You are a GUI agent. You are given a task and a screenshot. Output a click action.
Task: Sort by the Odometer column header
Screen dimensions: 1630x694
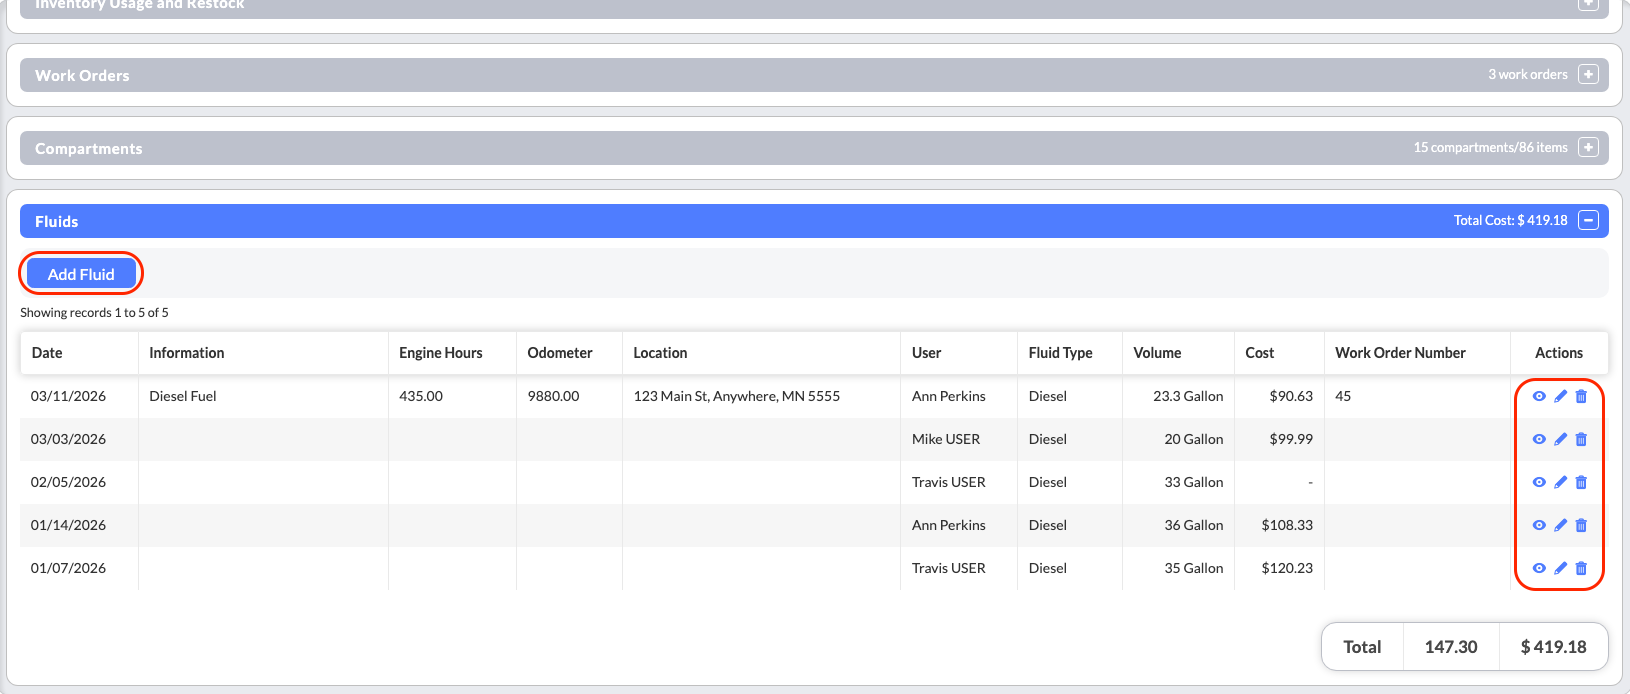[560, 353]
